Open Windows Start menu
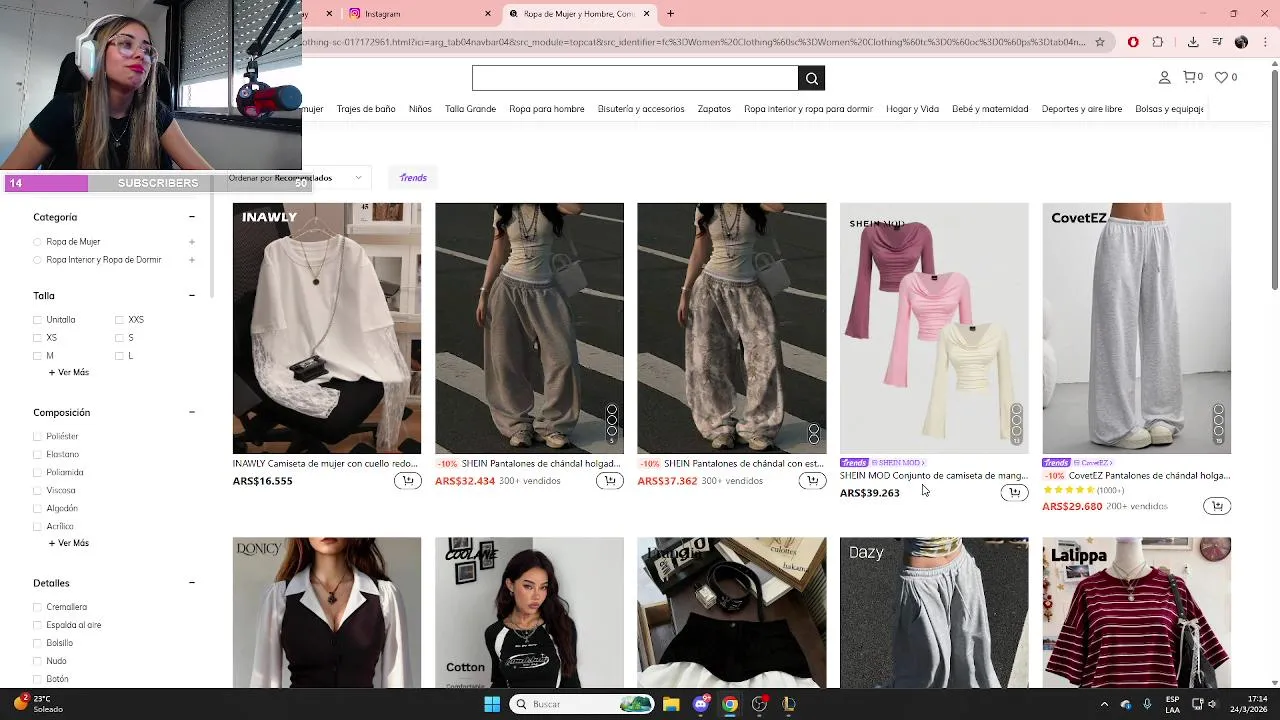This screenshot has width=1280, height=720. [x=492, y=704]
